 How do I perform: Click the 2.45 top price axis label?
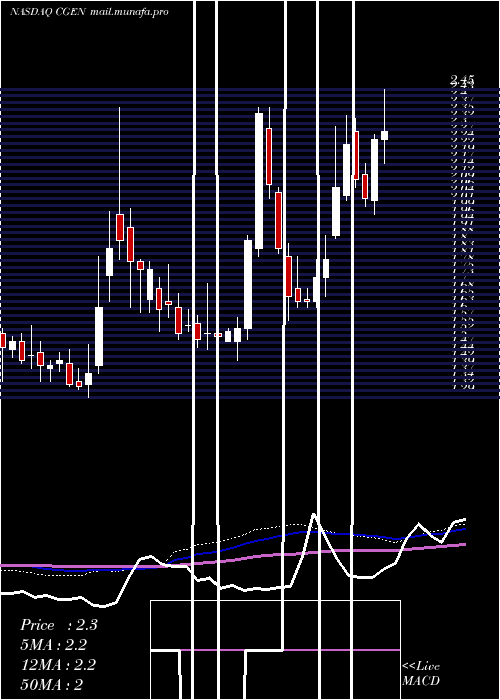tap(462, 79)
